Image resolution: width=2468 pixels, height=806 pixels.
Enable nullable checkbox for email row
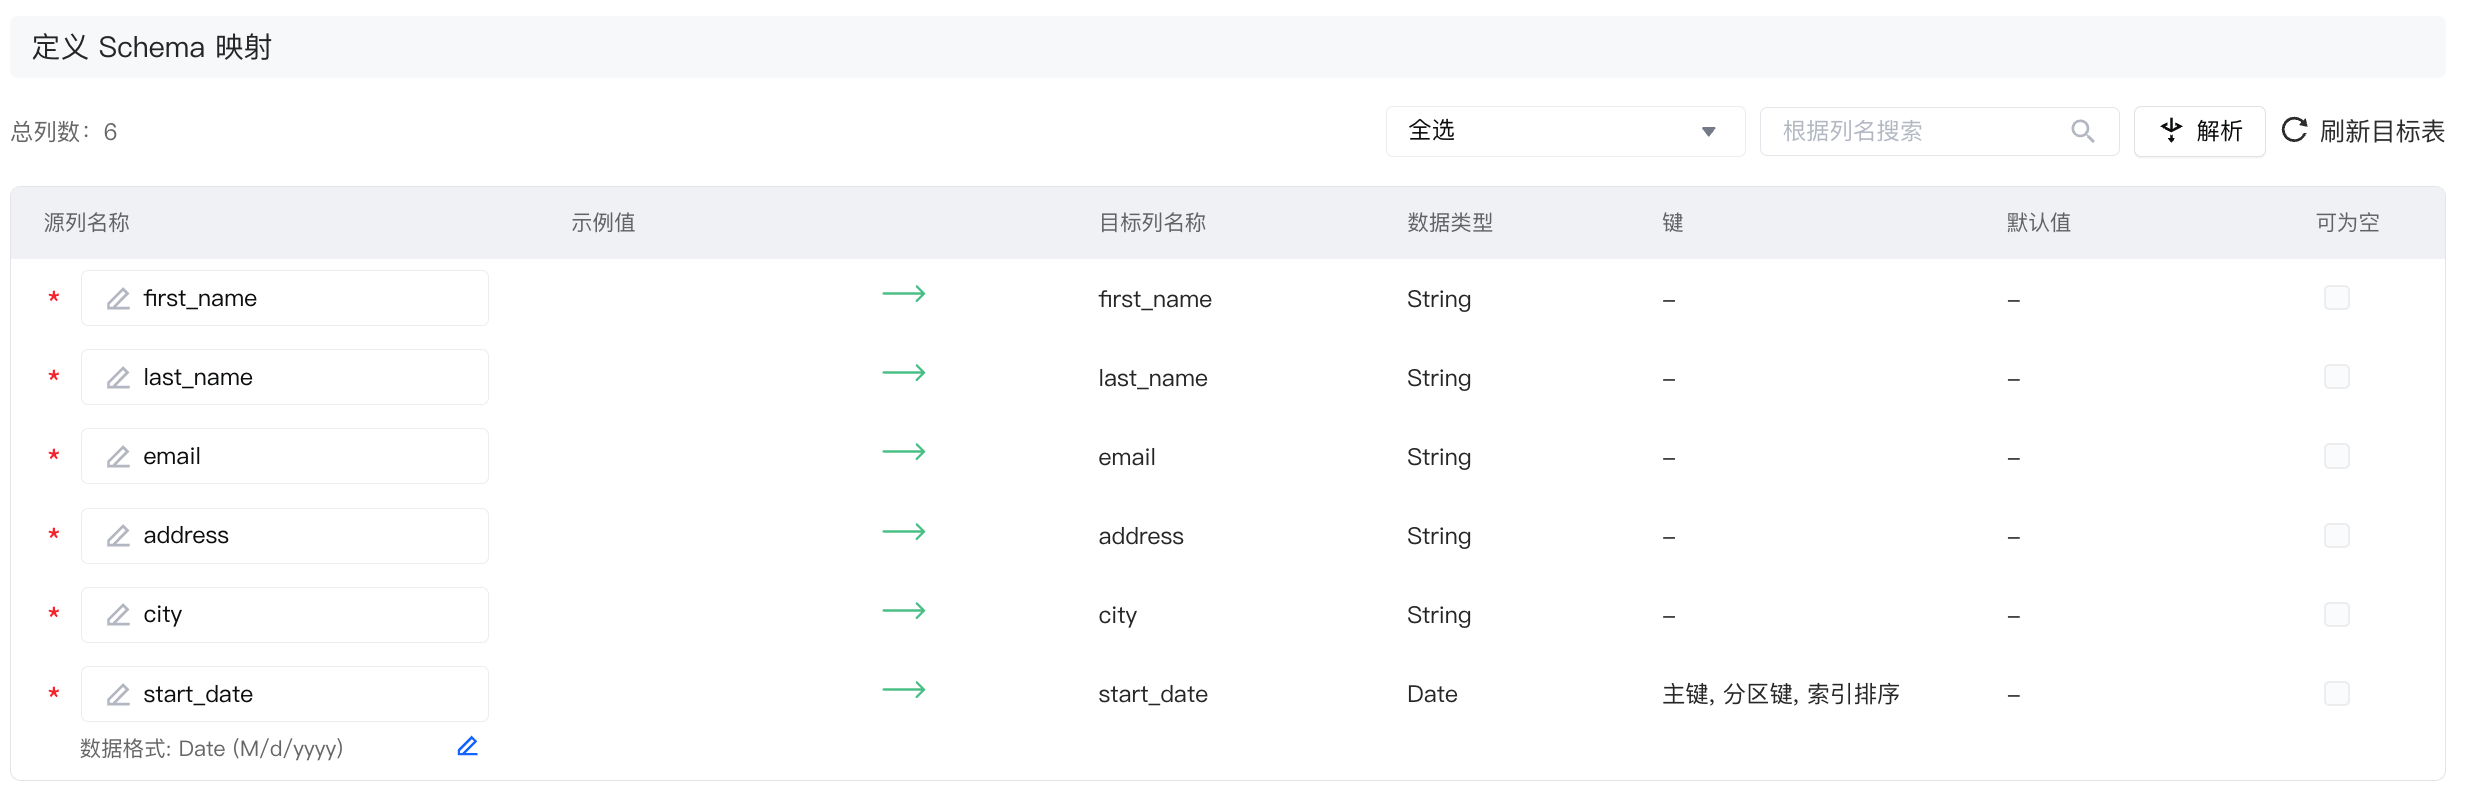pos(2336,456)
